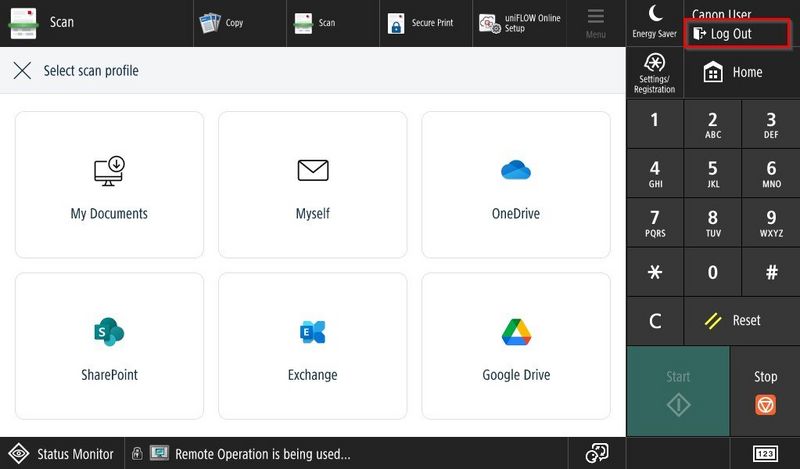Open the Copy function tab

point(222,22)
